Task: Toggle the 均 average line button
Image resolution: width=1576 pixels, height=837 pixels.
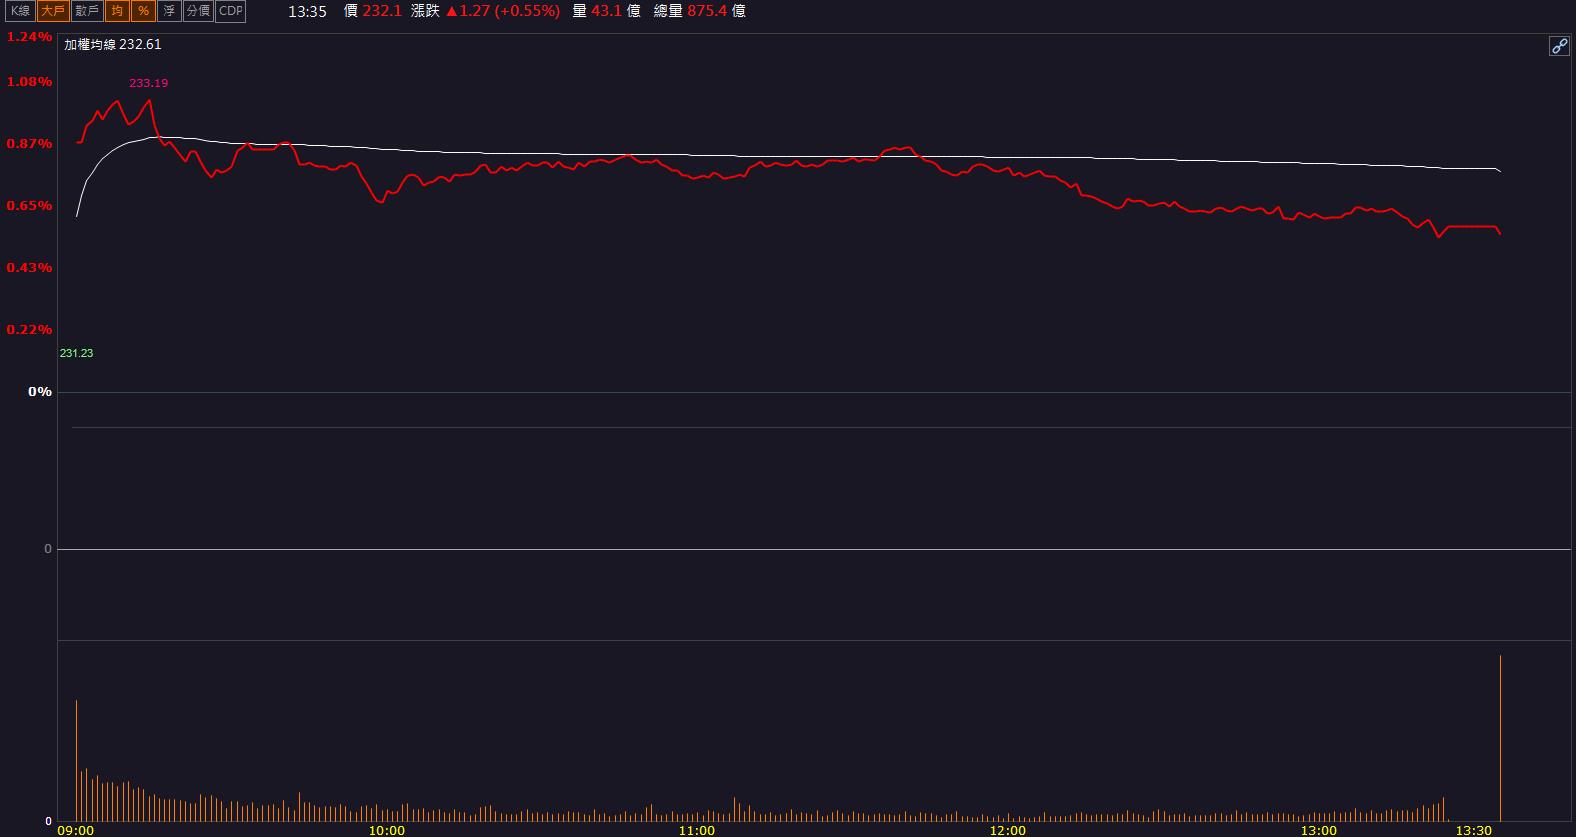Action: coord(118,11)
